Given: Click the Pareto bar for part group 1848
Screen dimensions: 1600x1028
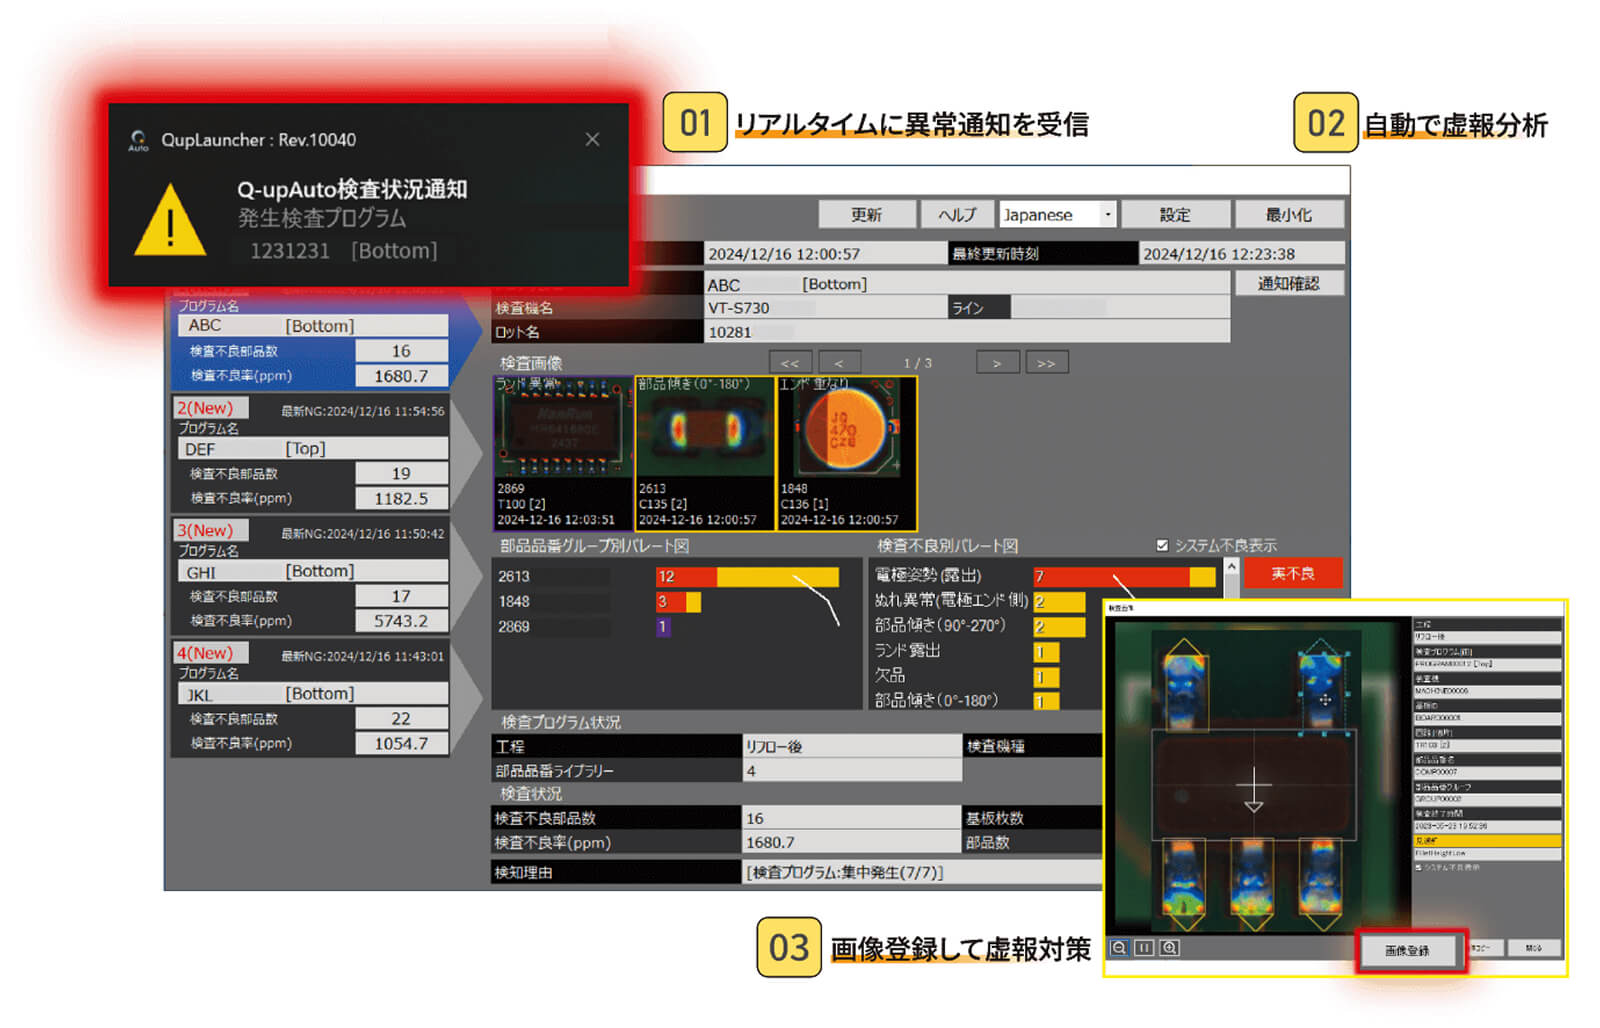Looking at the screenshot, I should click(678, 602).
